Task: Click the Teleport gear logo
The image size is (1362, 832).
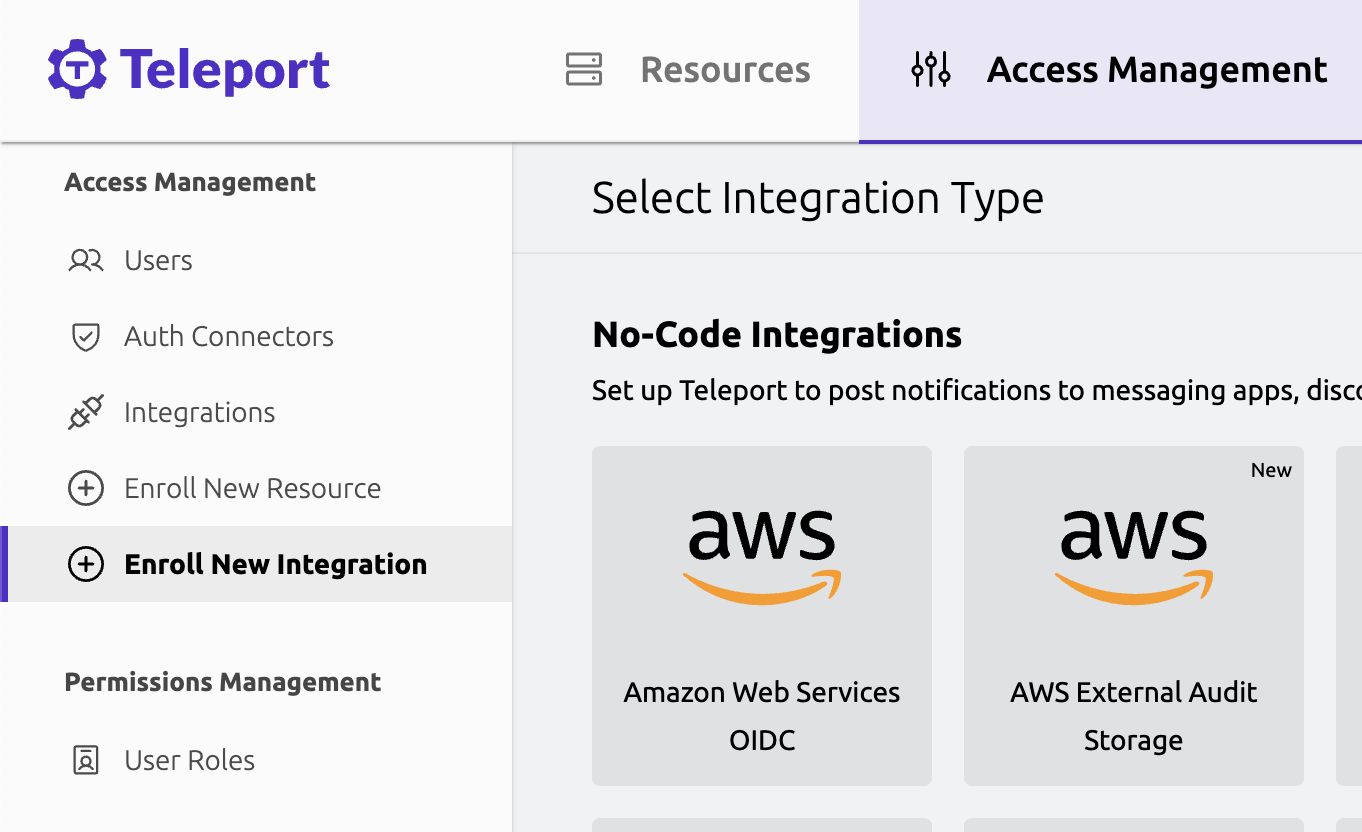Action: 79,68
